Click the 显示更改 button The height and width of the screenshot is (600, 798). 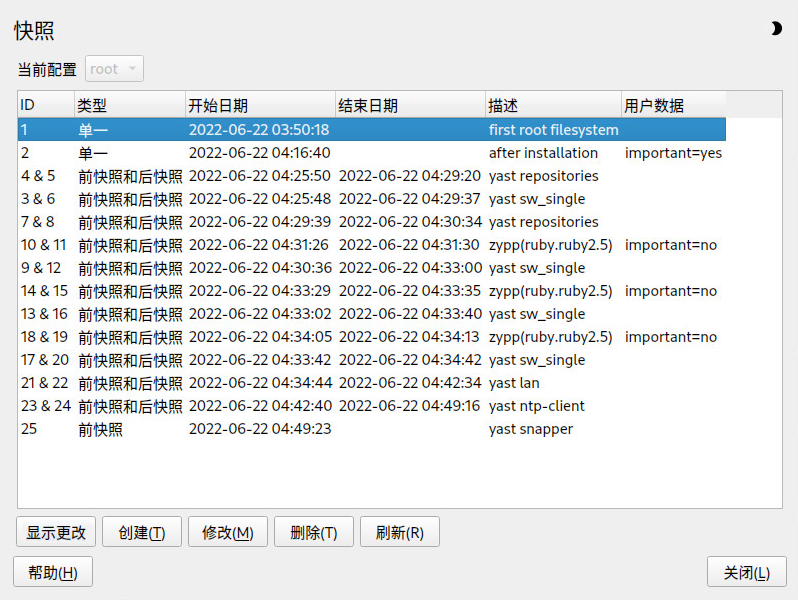[x=56, y=533]
